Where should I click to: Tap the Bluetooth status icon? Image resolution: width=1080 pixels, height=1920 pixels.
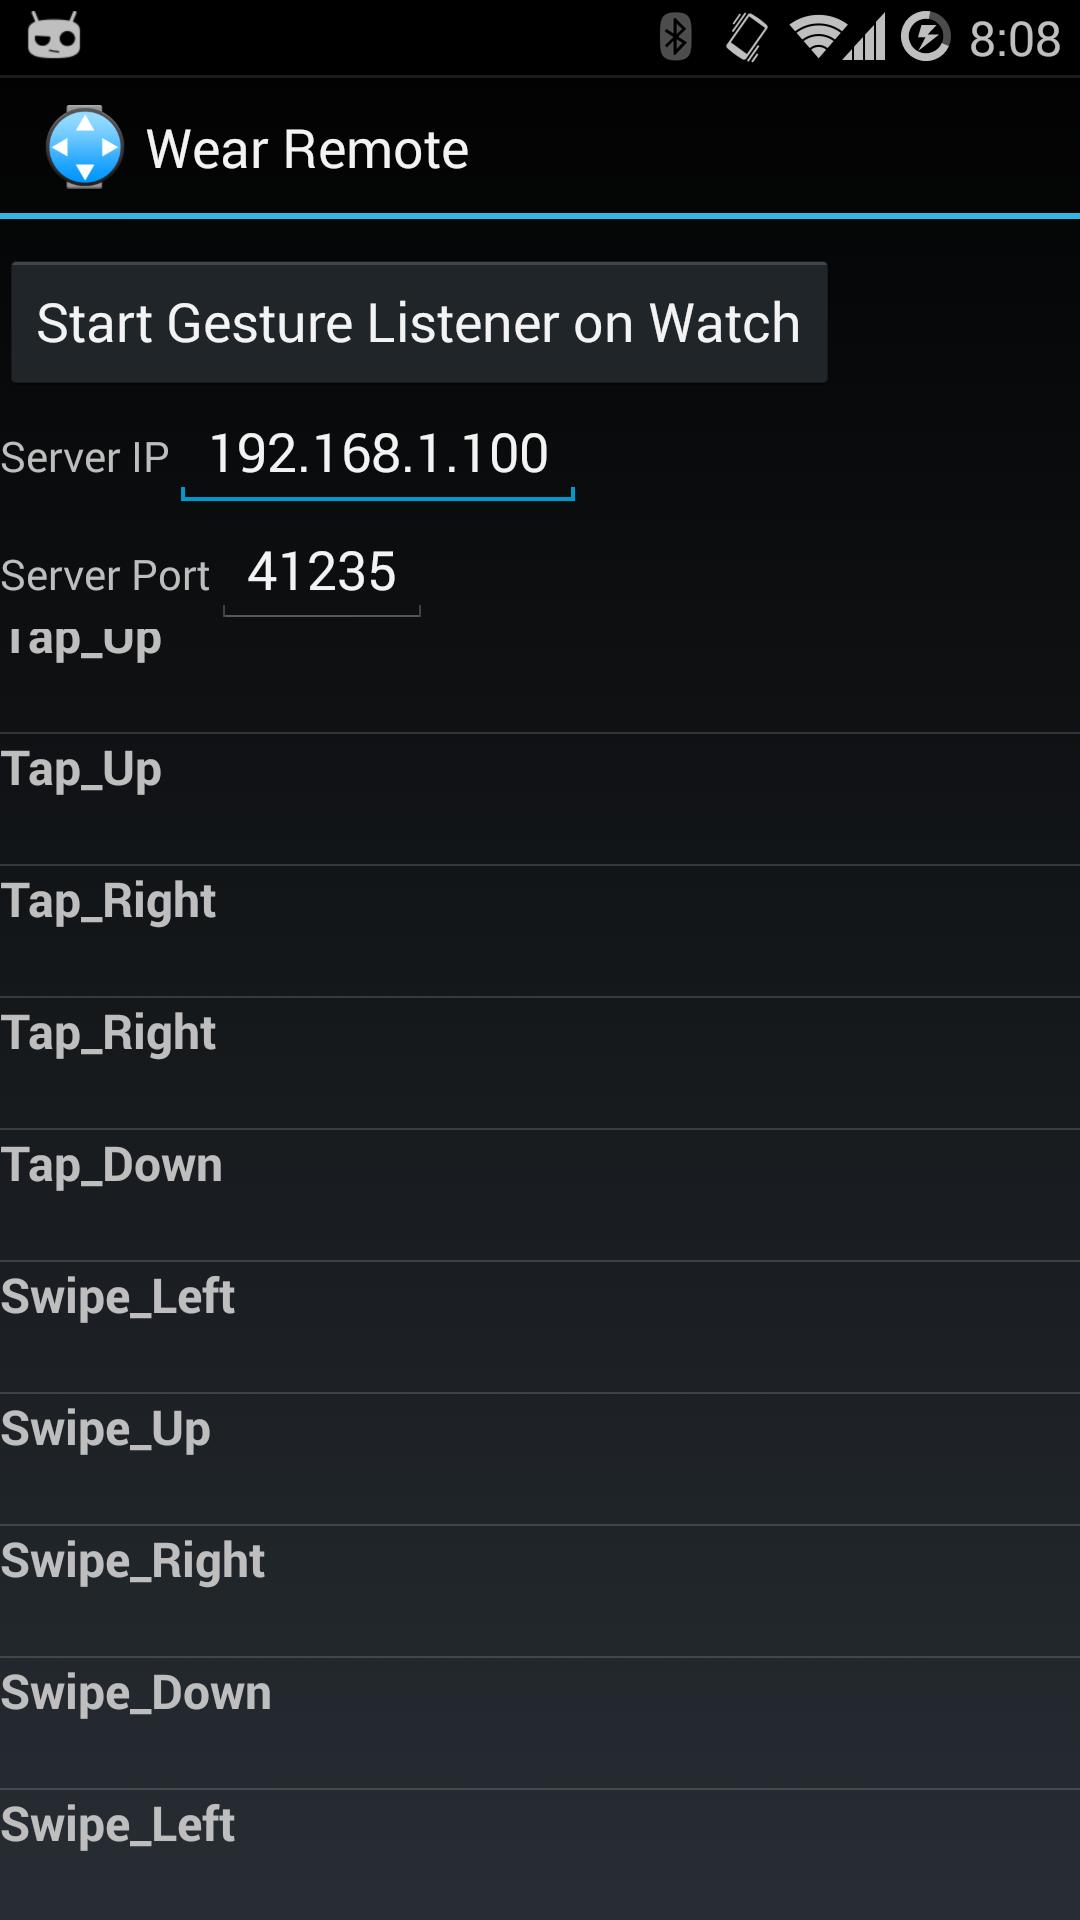click(676, 38)
